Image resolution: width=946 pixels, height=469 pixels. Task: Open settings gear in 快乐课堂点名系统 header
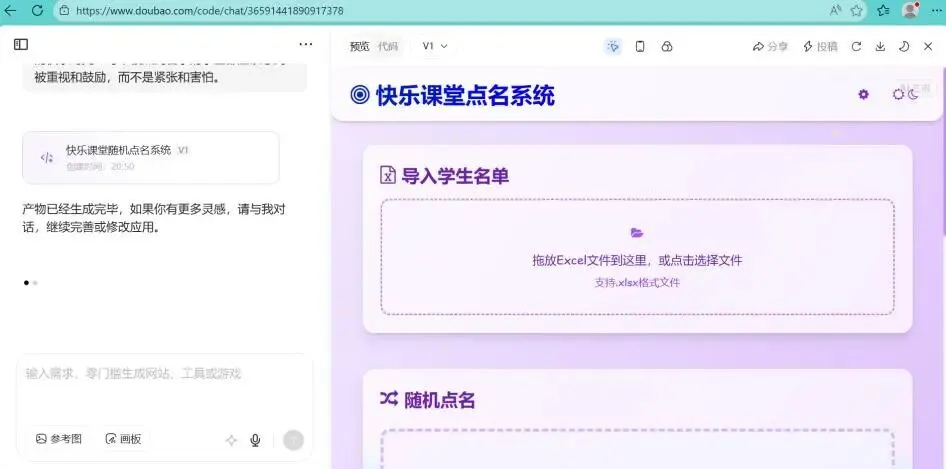(863, 94)
